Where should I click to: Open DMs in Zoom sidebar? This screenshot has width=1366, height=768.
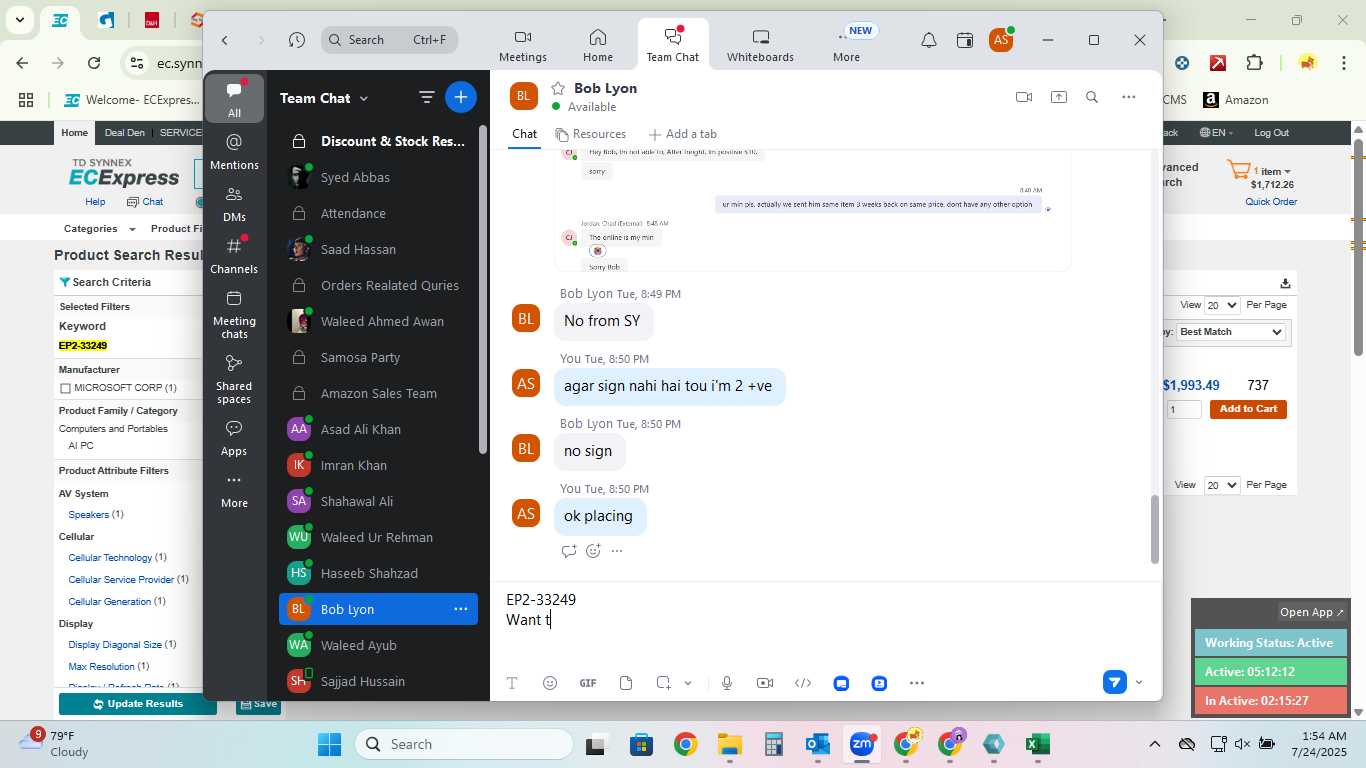click(234, 203)
